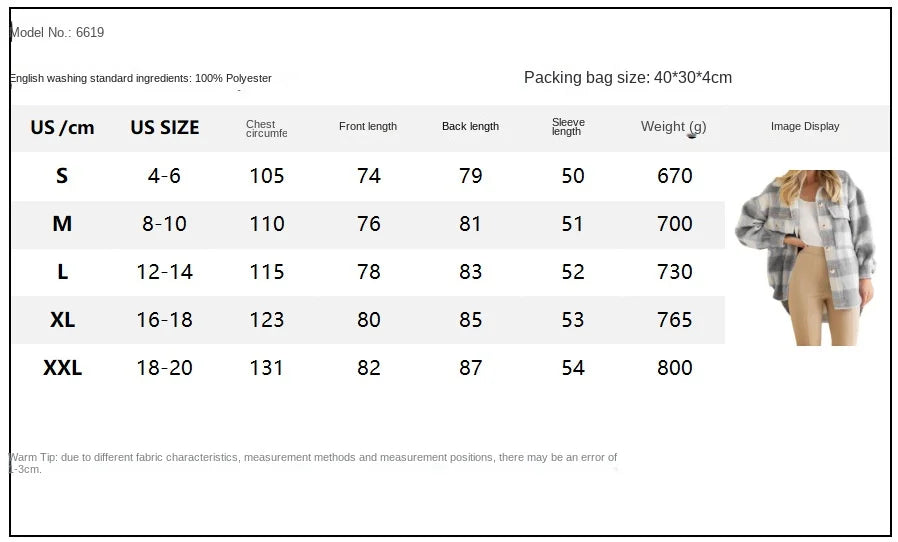Click the XXL size row label

point(62,368)
